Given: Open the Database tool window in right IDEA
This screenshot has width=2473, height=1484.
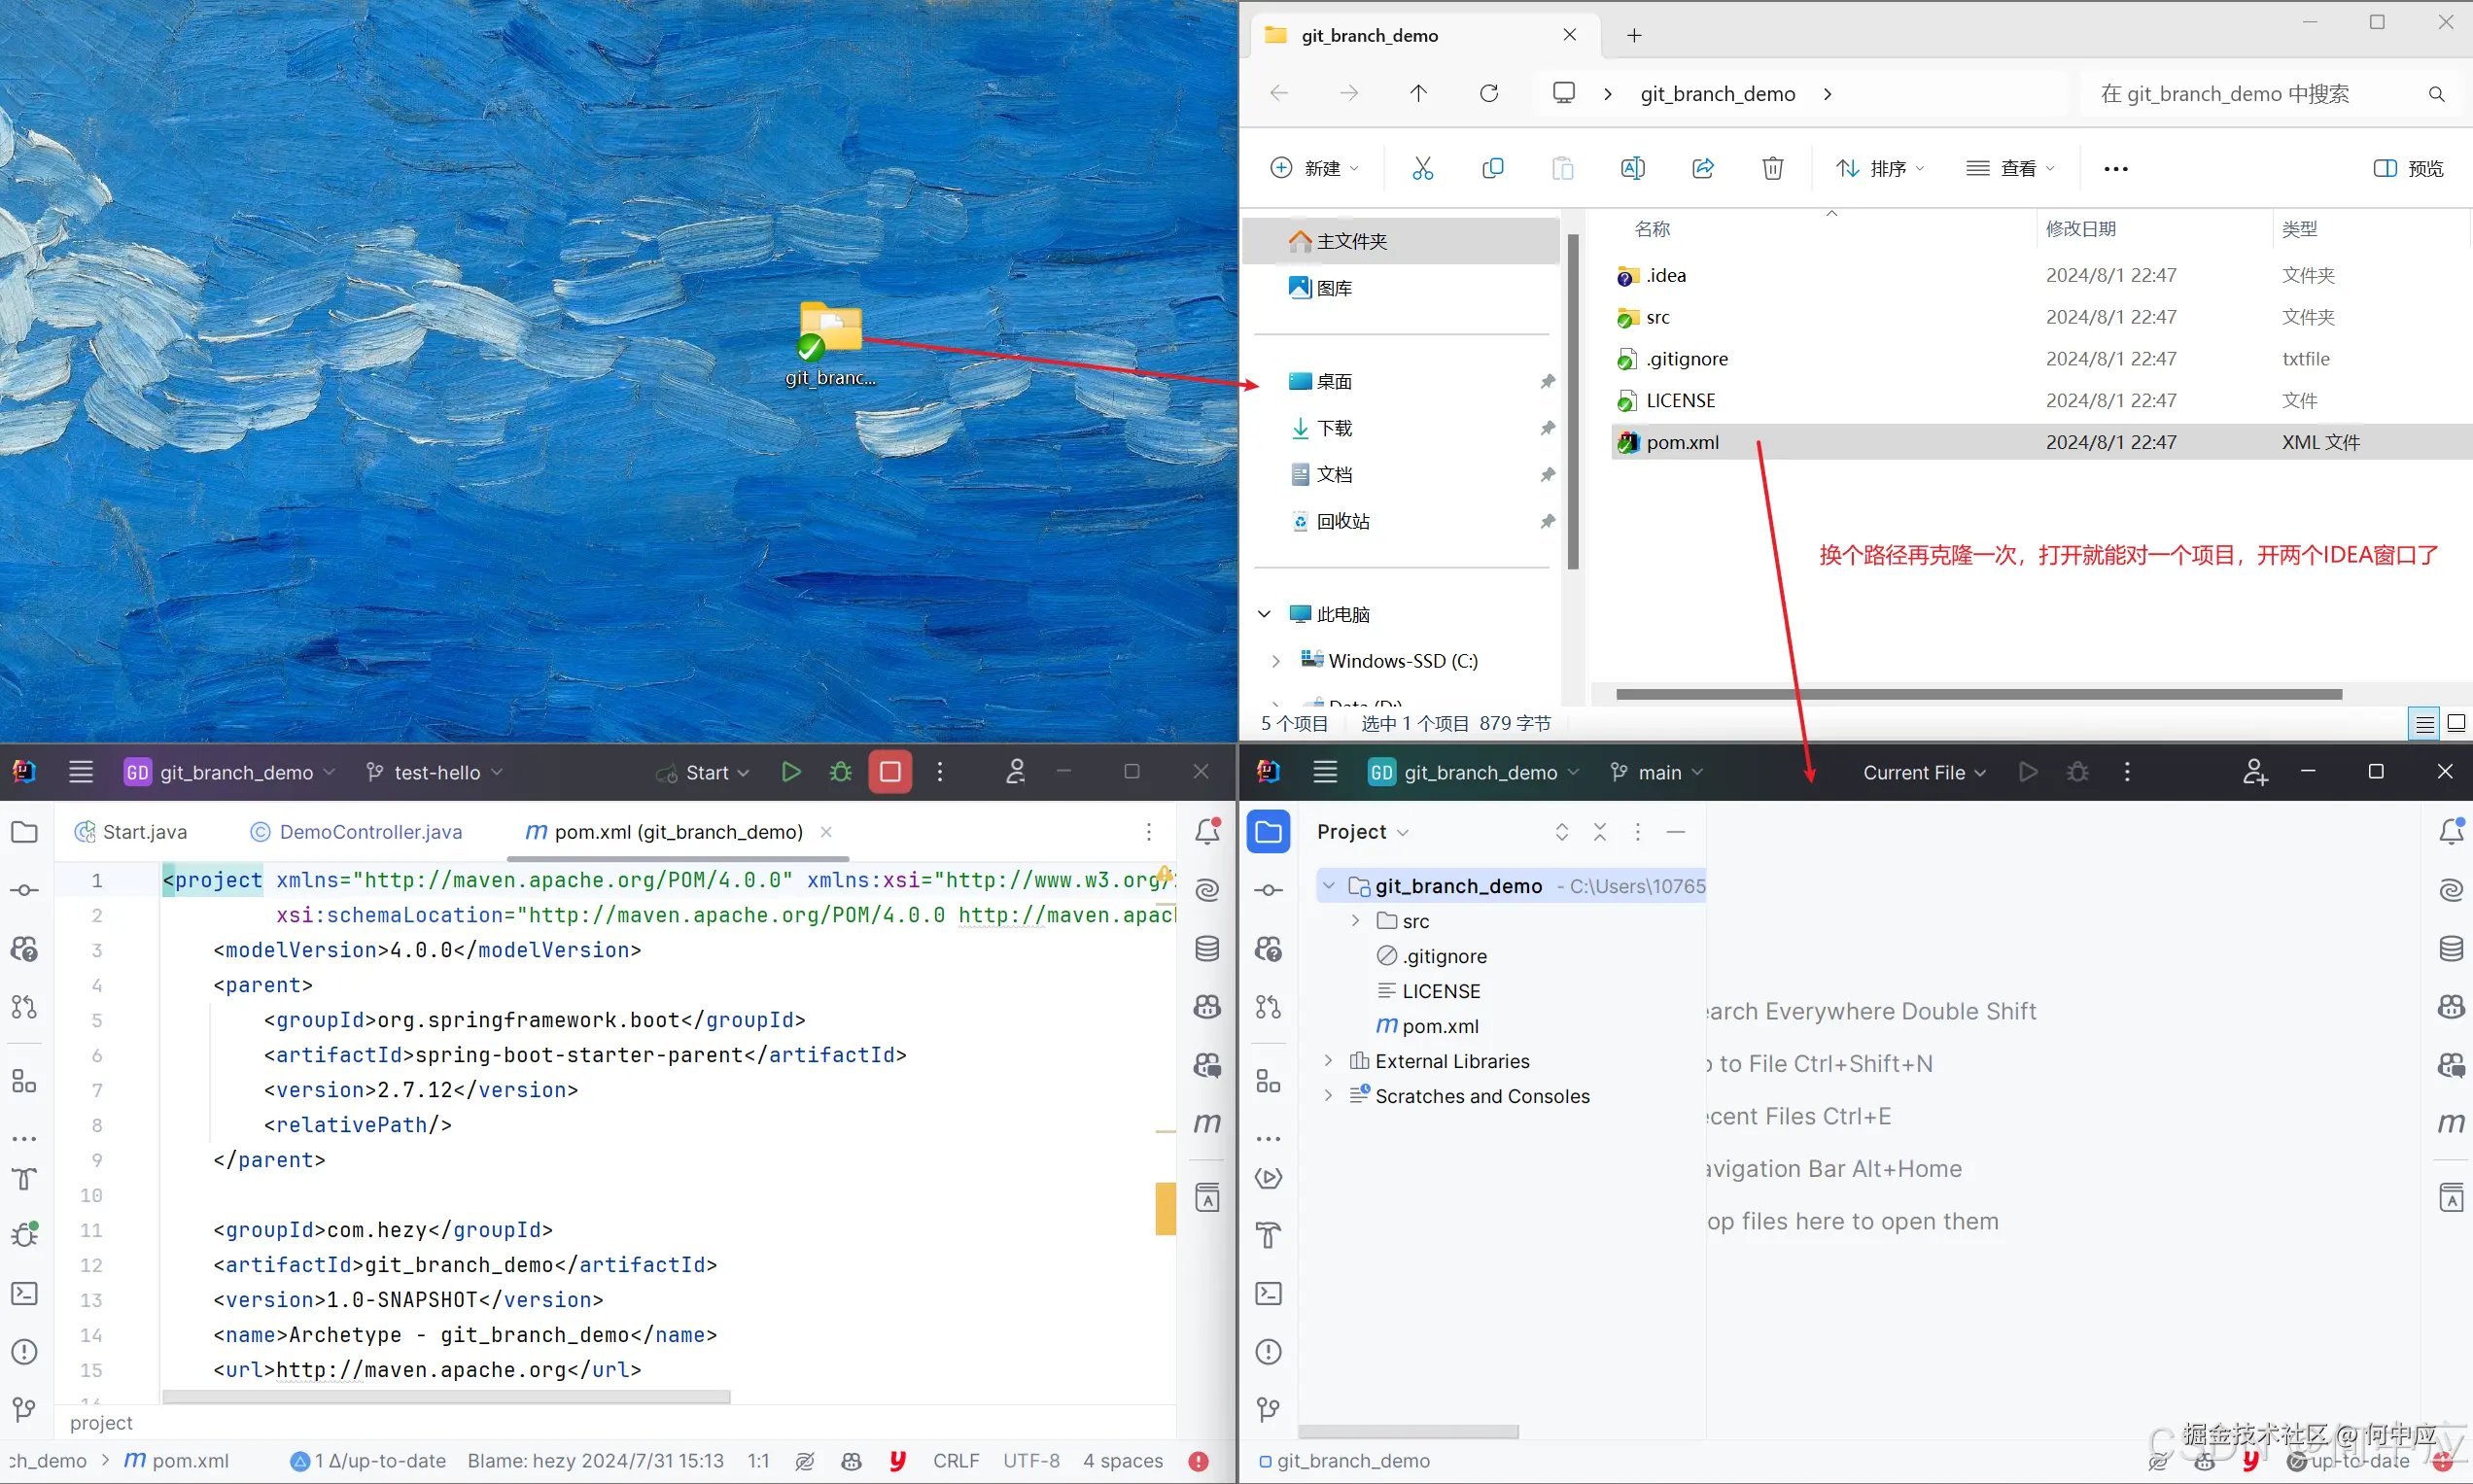Looking at the screenshot, I should pos(2450,948).
